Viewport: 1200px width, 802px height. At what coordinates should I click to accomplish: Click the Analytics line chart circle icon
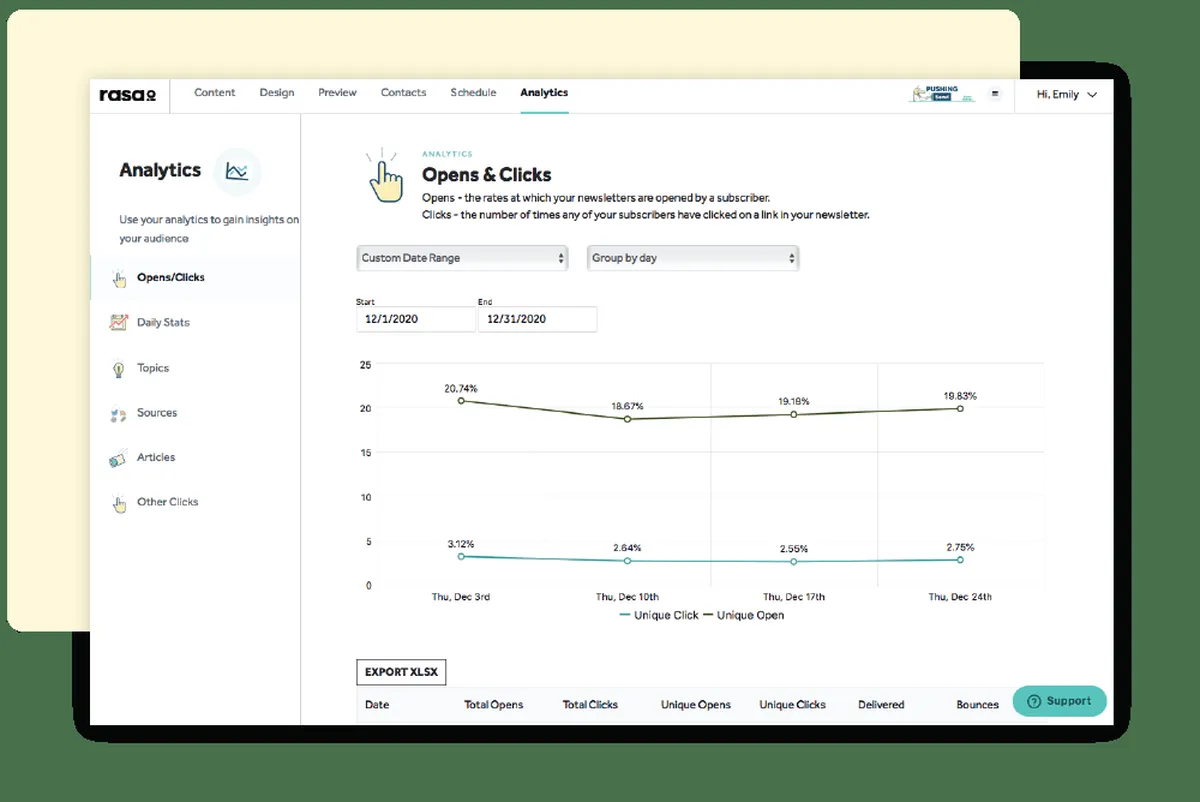237,171
